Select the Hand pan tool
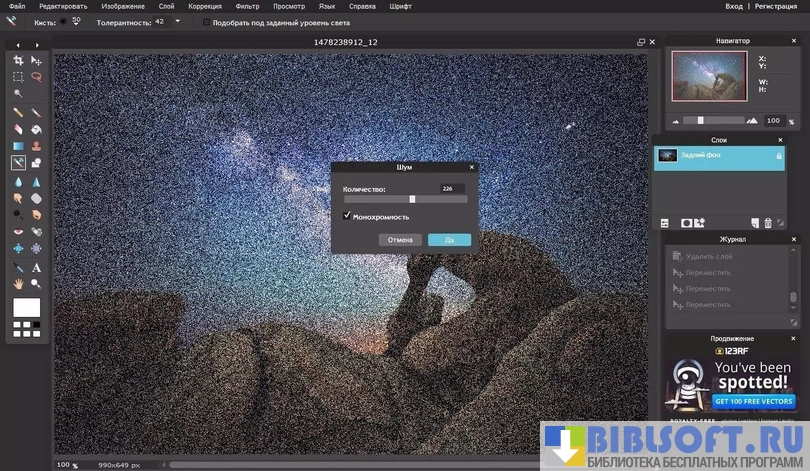The image size is (810, 471). [18, 284]
